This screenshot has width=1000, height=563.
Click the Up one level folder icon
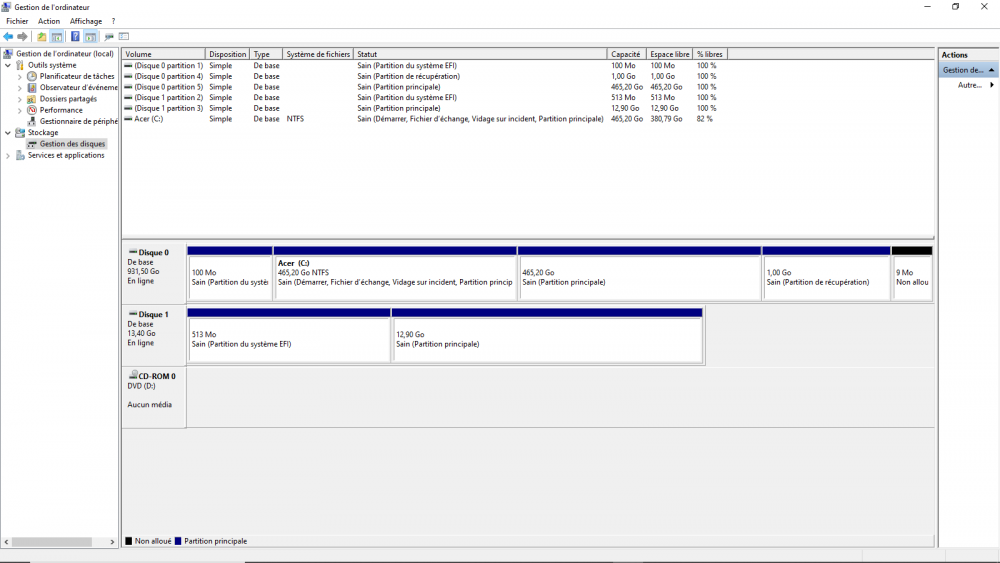click(x=42, y=37)
